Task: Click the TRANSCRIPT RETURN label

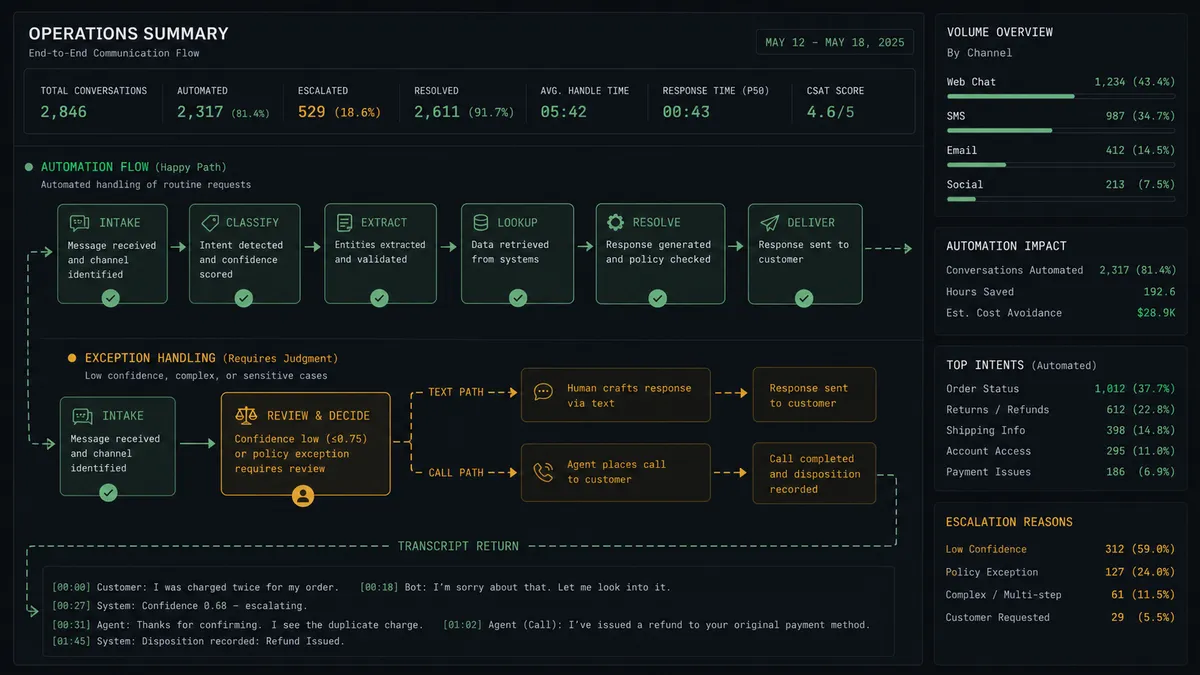Action: coord(458,546)
